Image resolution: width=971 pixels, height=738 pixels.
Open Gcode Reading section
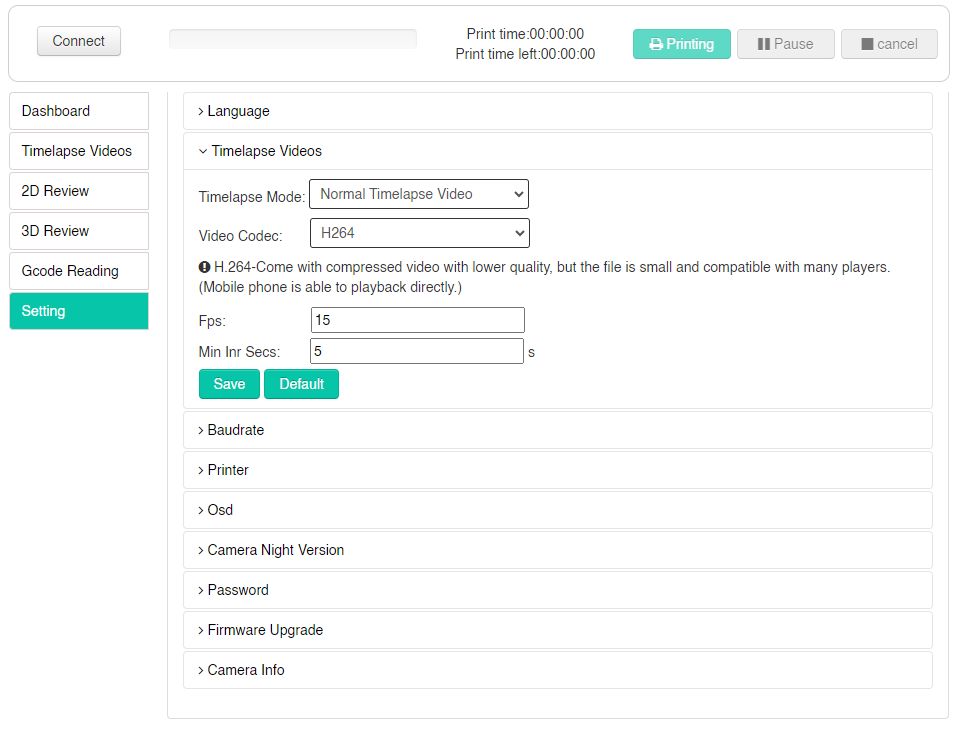coord(79,271)
